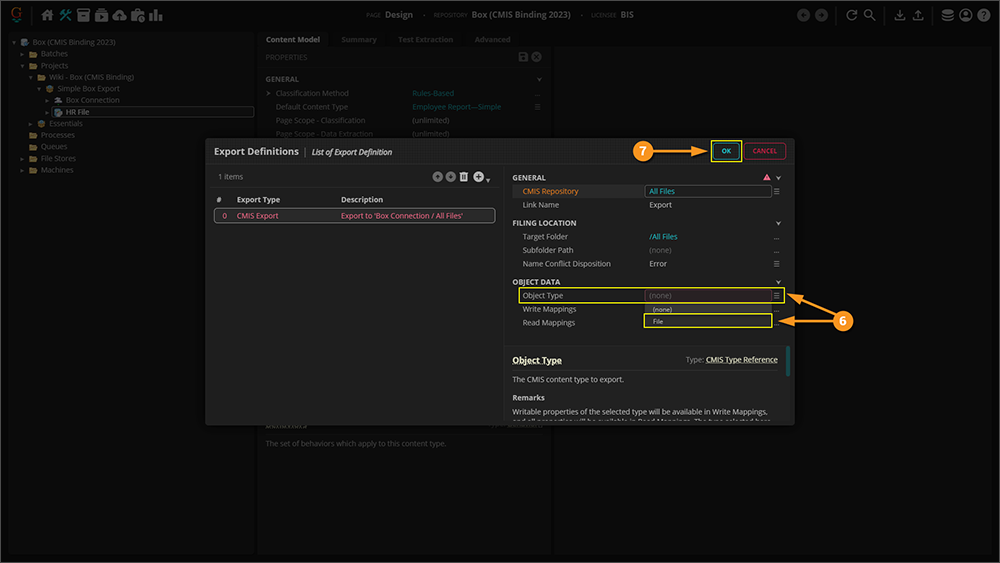
Task: Click the Home icon in top toolbar
Action: (x=47, y=15)
